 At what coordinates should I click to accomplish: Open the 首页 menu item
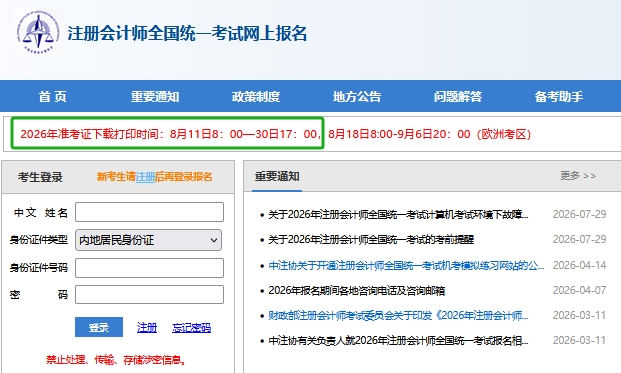52,97
